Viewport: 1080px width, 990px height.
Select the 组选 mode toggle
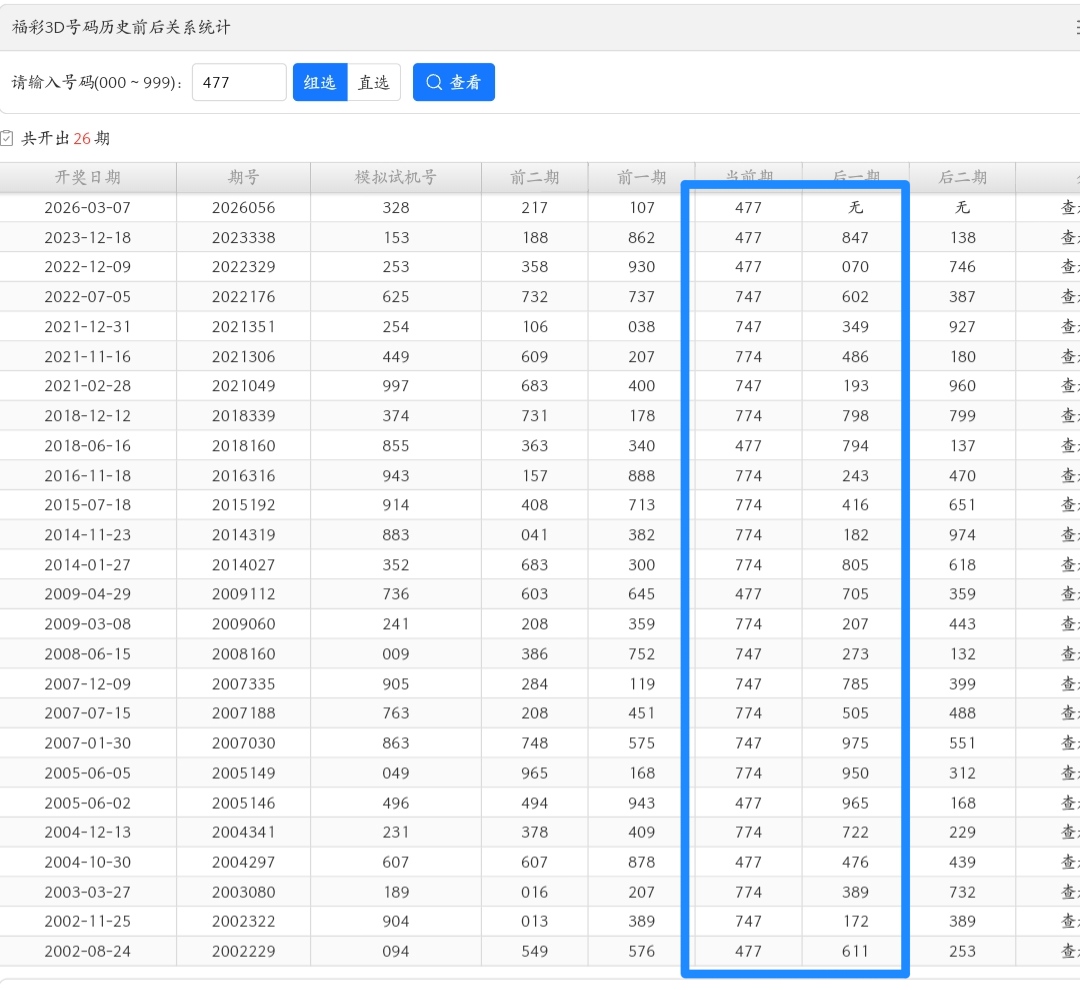pyautogui.click(x=320, y=82)
